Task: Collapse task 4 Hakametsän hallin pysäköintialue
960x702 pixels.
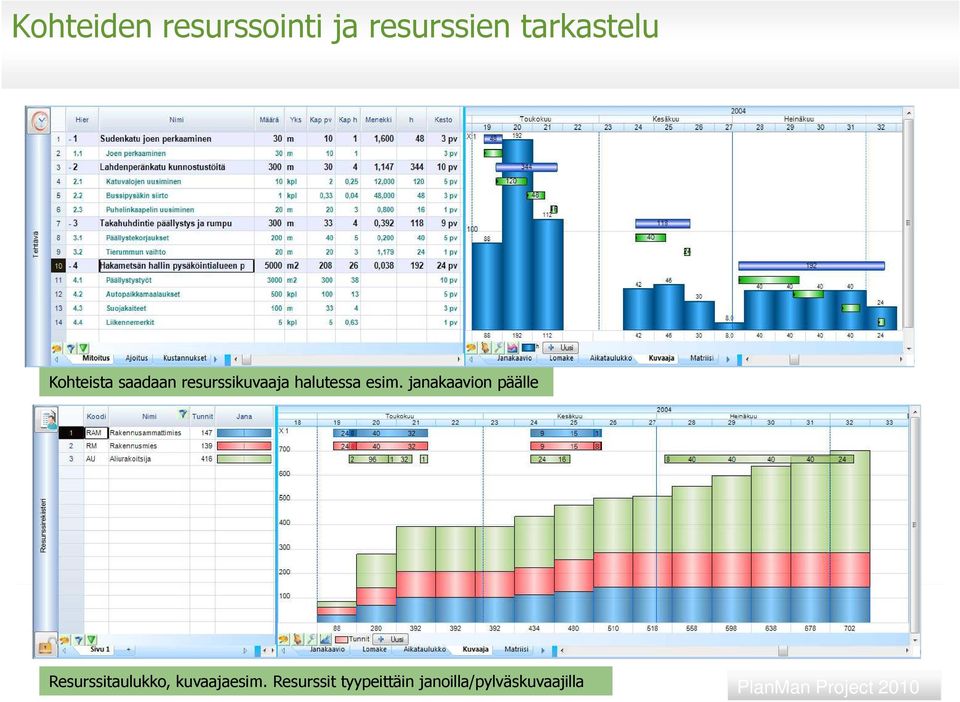Action: click(70, 266)
